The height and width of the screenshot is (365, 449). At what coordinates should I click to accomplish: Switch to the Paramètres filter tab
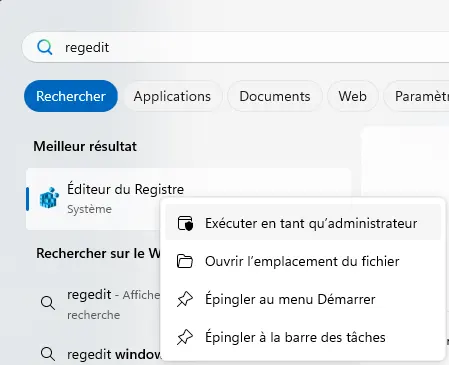click(x=417, y=96)
